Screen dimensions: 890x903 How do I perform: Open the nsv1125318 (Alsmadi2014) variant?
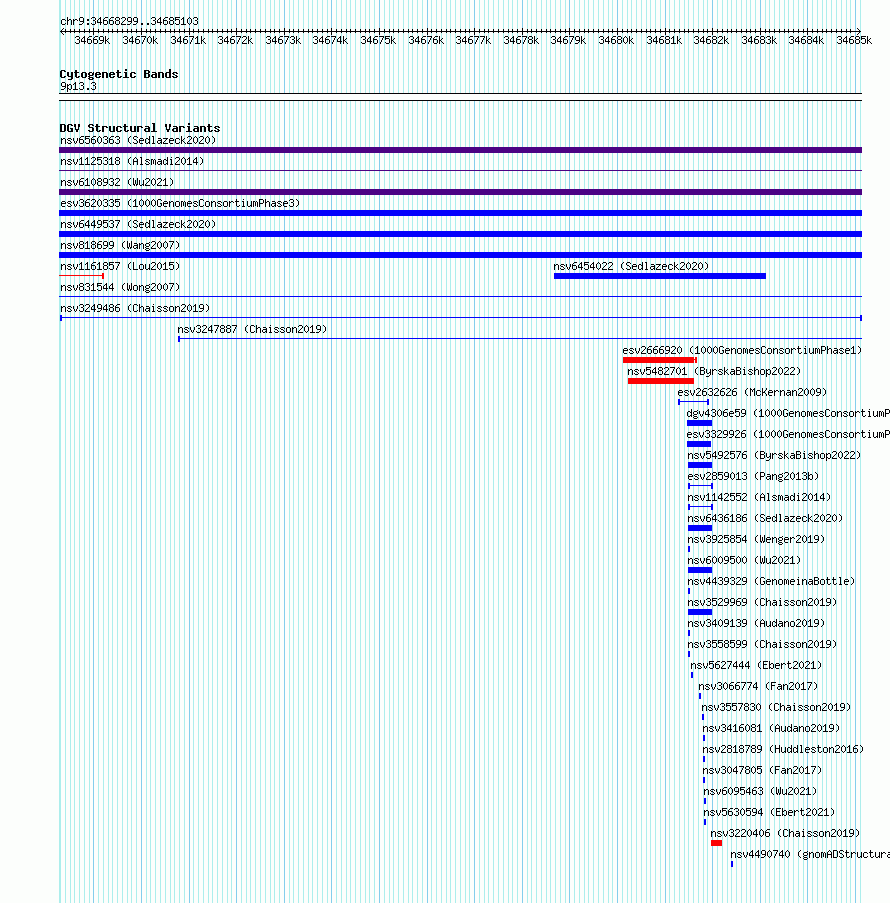pyautogui.click(x=132, y=161)
